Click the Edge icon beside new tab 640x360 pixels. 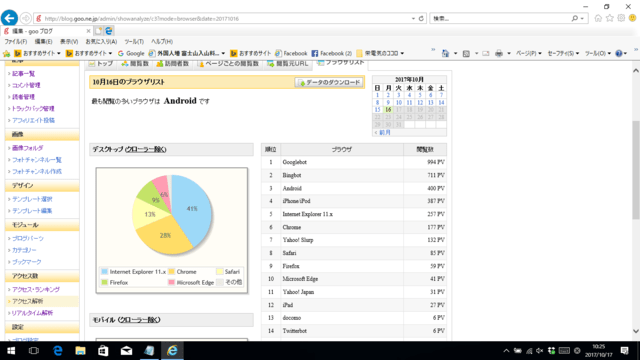(109, 31)
